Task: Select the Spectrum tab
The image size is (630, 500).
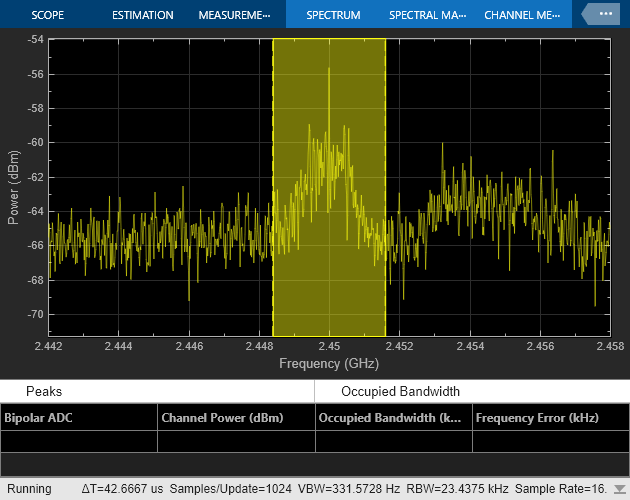Action: [x=334, y=15]
